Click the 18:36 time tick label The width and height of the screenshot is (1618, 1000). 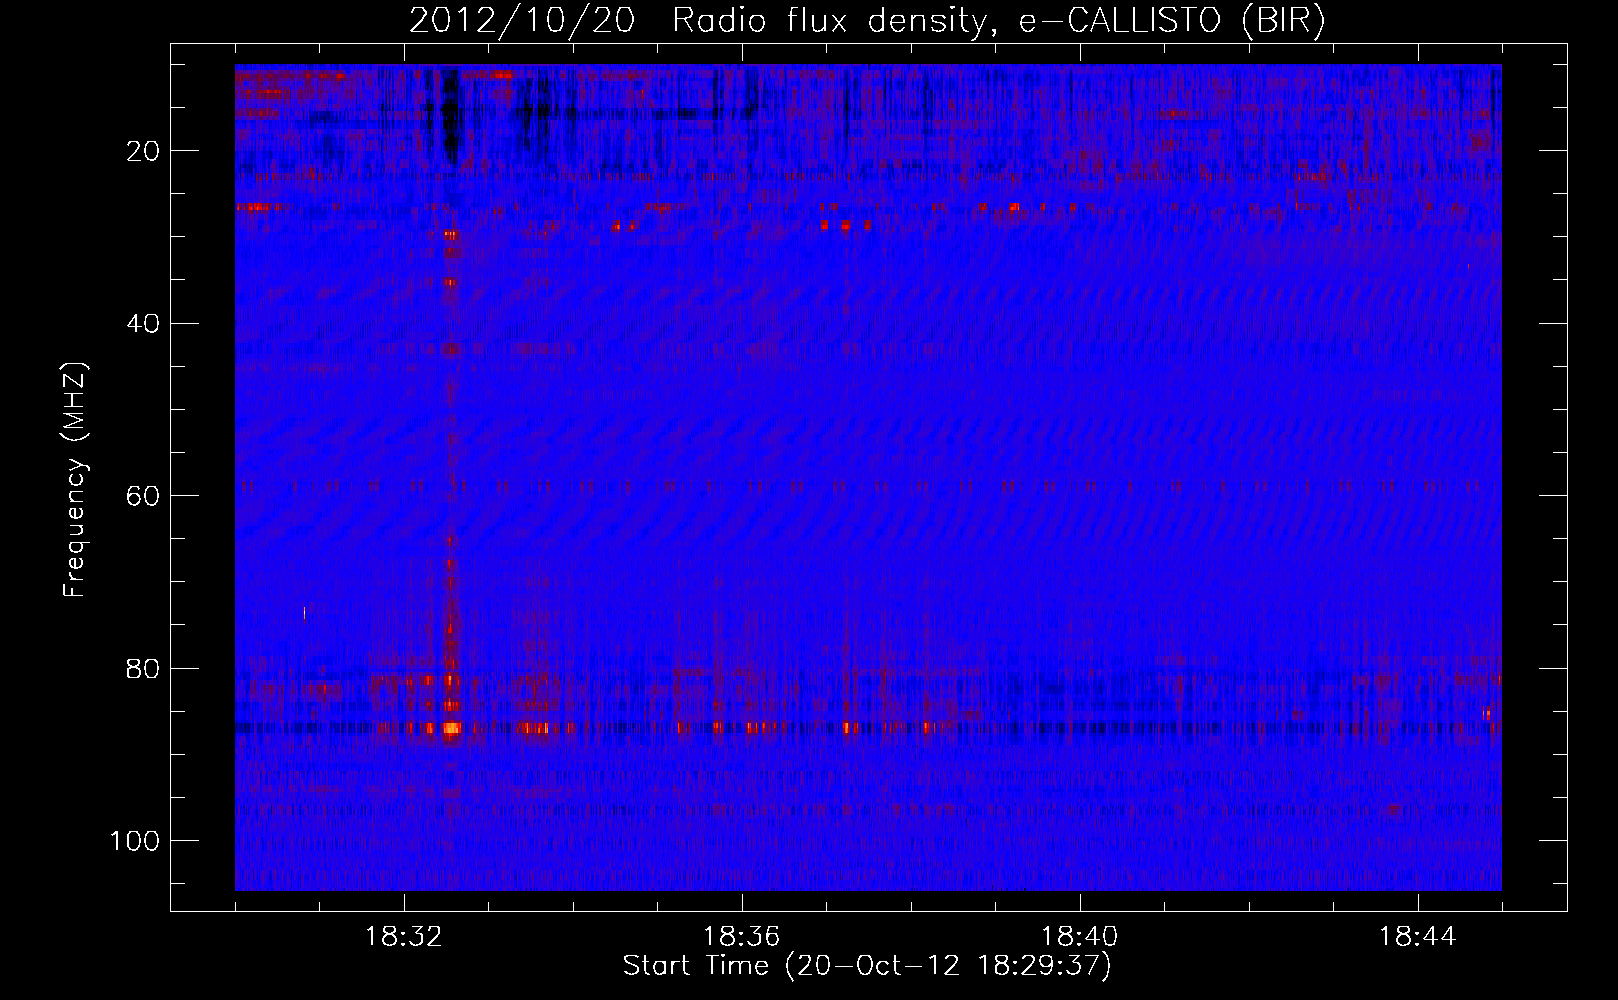742,937
